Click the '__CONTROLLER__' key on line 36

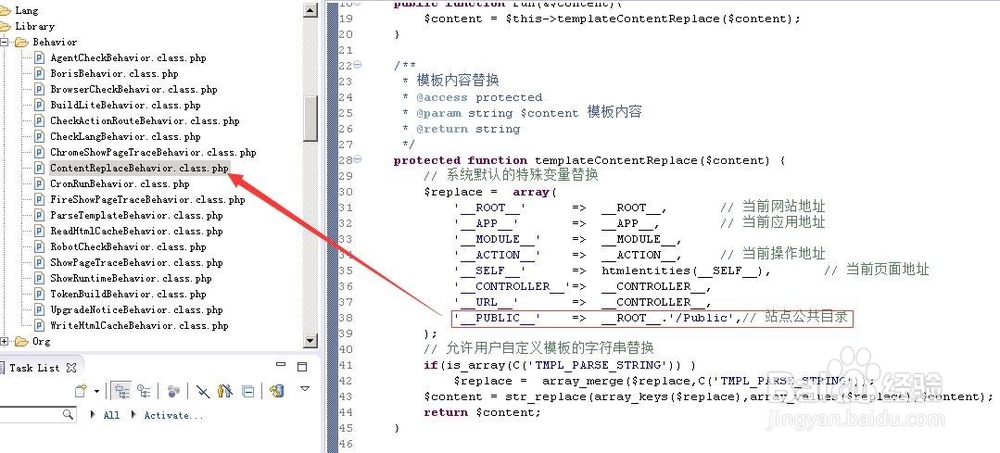[512, 286]
